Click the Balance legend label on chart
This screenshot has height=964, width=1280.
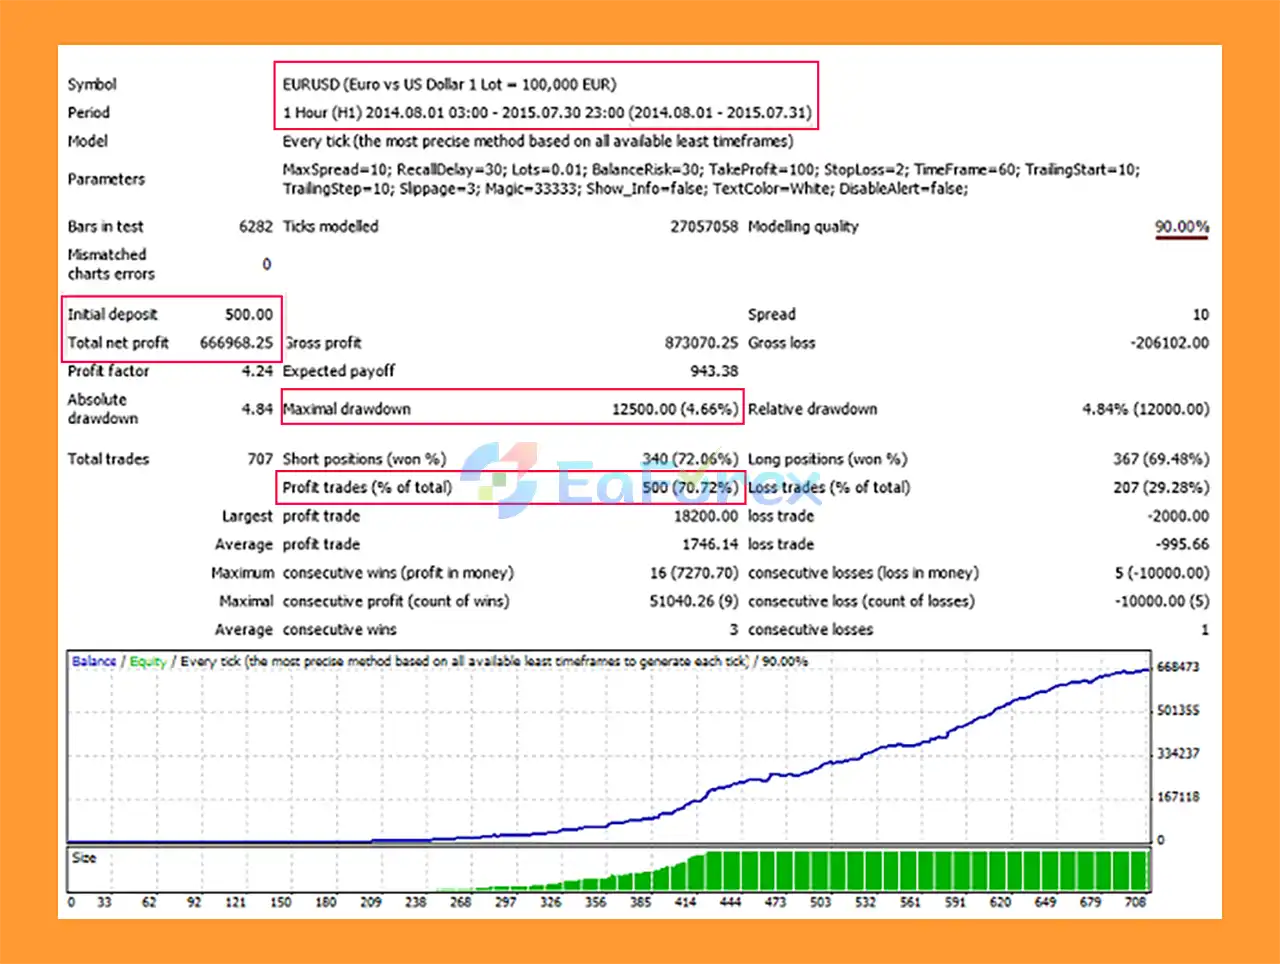[x=94, y=661]
